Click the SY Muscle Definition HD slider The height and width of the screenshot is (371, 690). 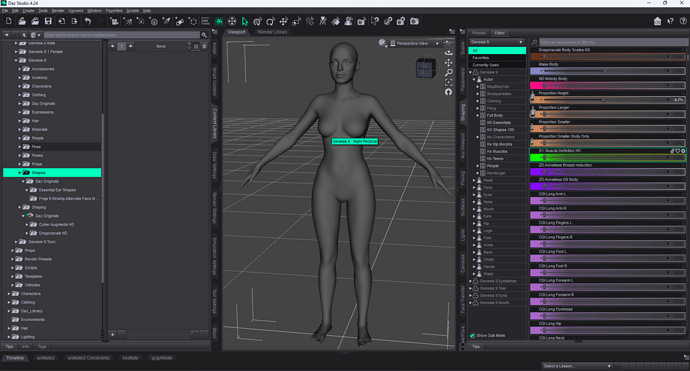pyautogui.click(x=607, y=157)
